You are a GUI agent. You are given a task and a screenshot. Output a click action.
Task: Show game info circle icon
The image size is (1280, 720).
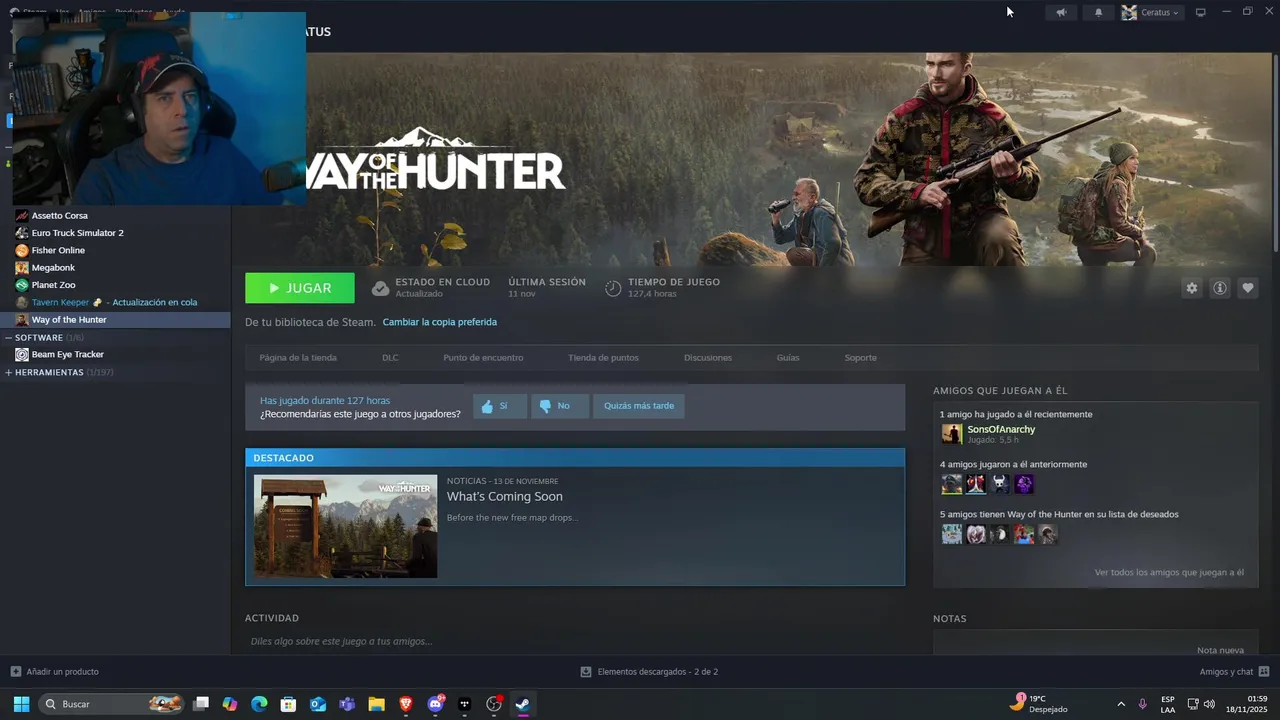coord(1220,288)
